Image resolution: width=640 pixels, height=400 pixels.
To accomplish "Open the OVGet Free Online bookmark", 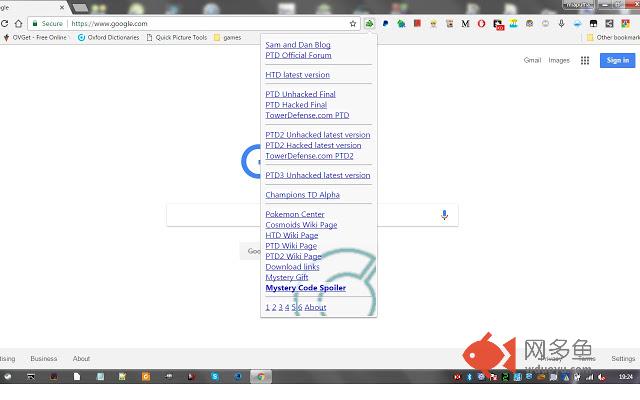I will pos(36,38).
